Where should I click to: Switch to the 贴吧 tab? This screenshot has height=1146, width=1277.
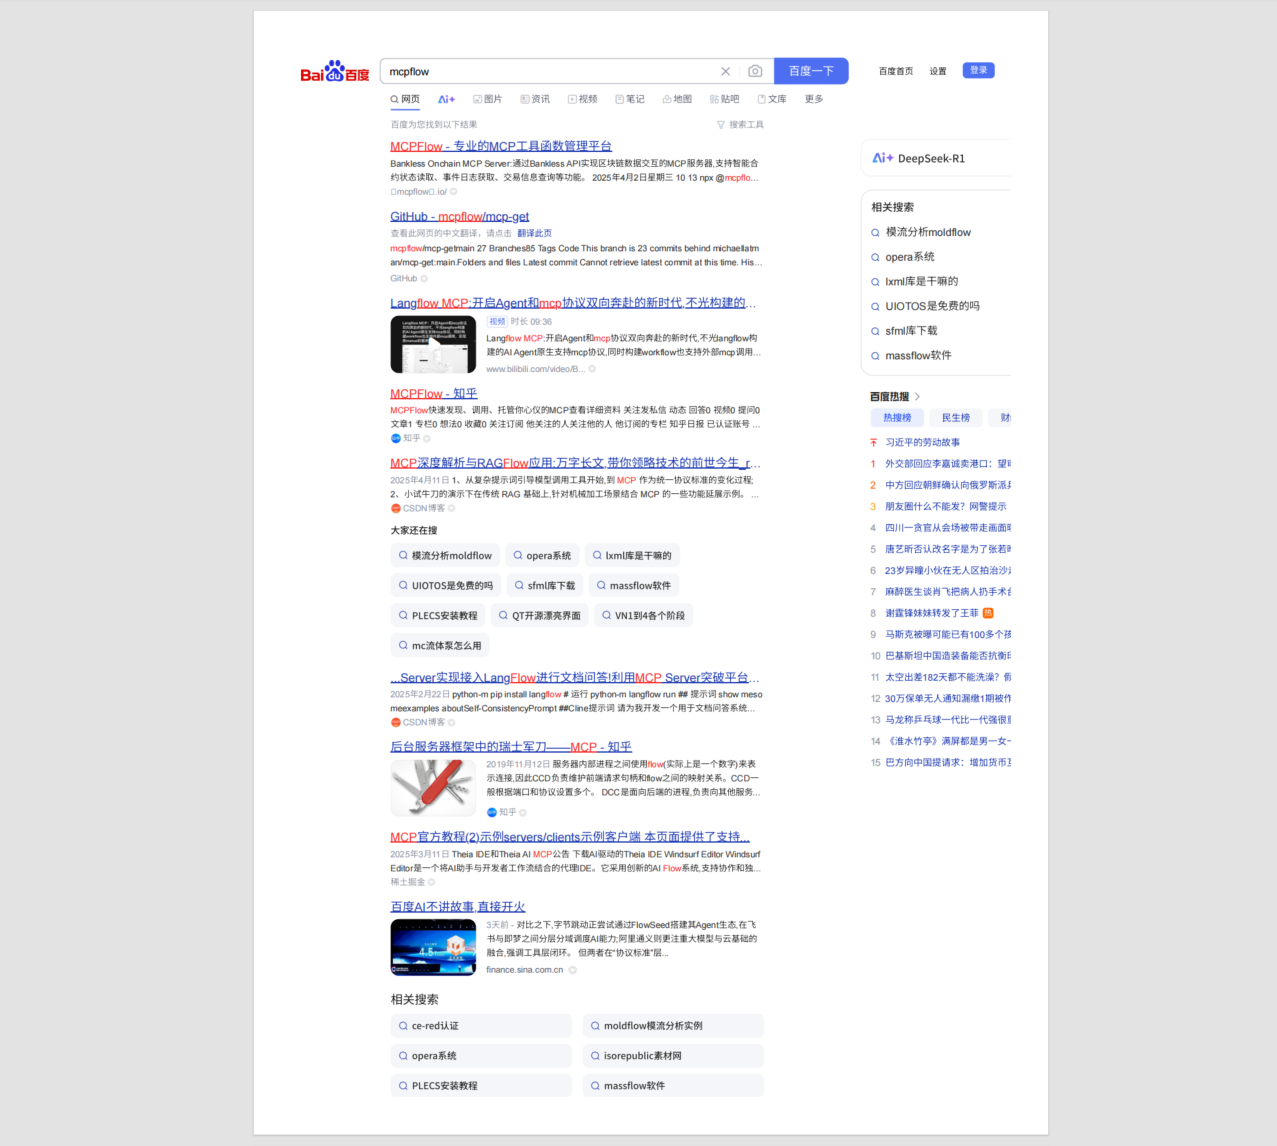(x=724, y=99)
